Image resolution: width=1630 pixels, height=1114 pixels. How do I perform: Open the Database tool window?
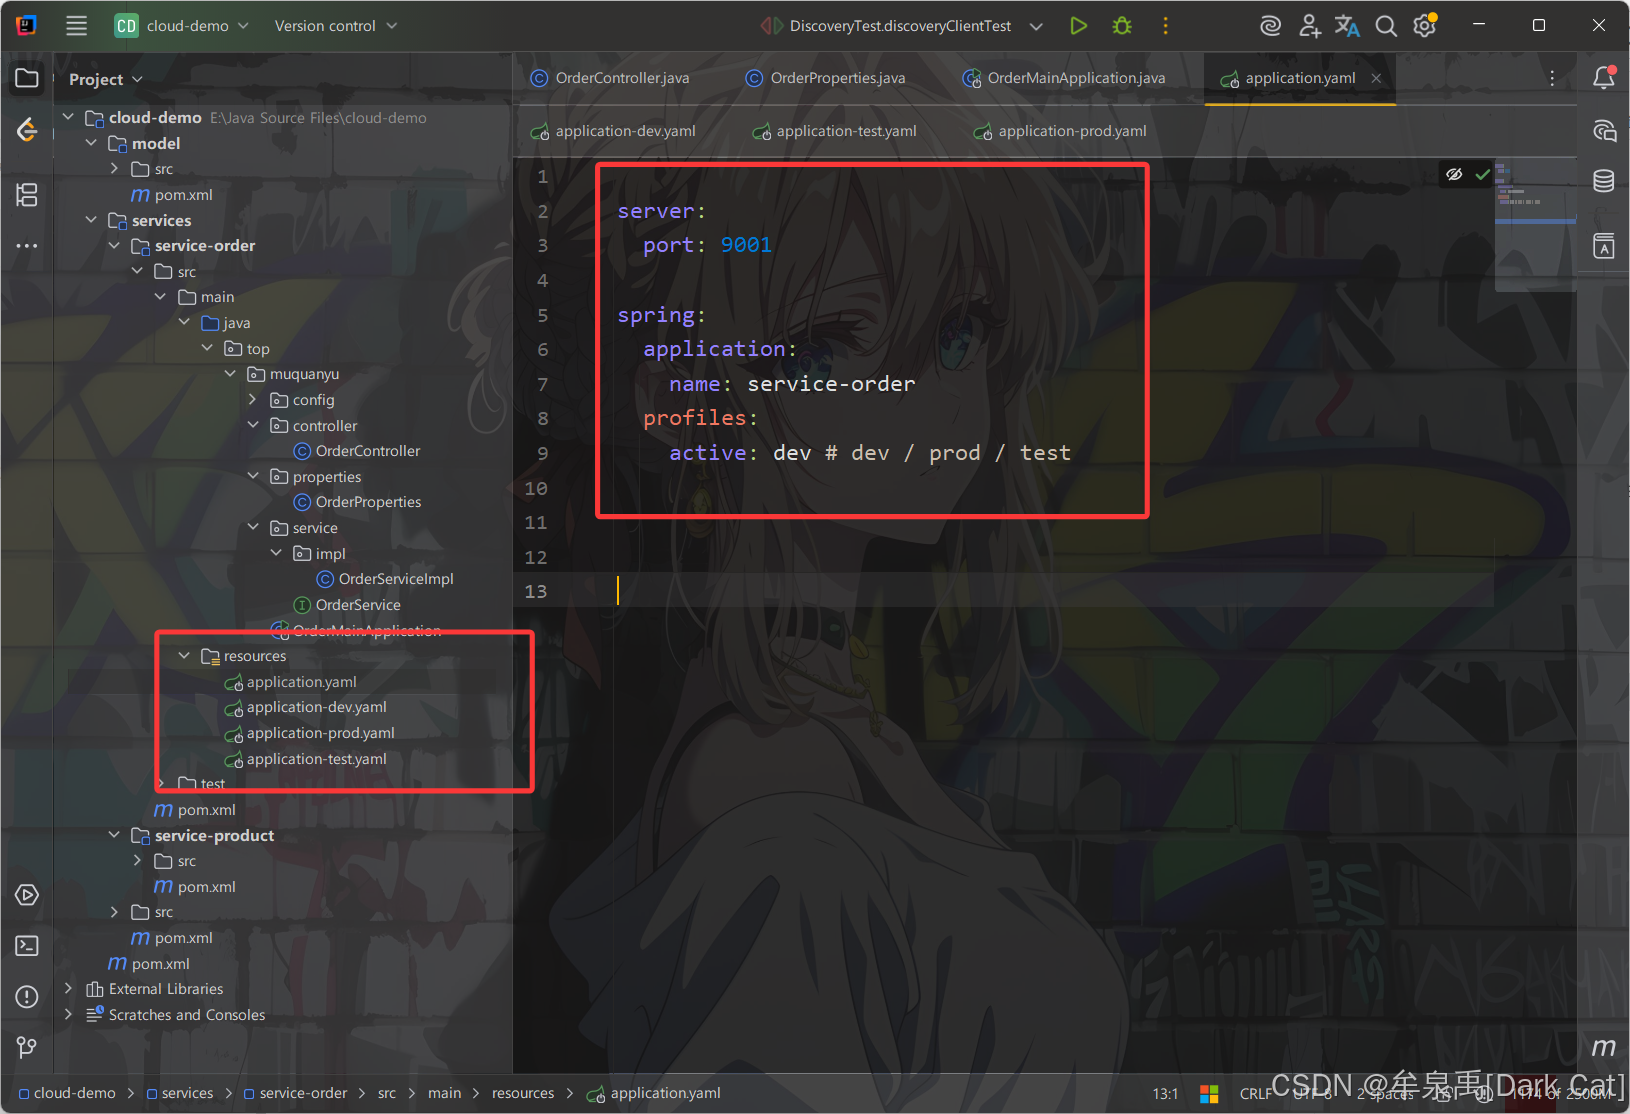[x=1604, y=181]
